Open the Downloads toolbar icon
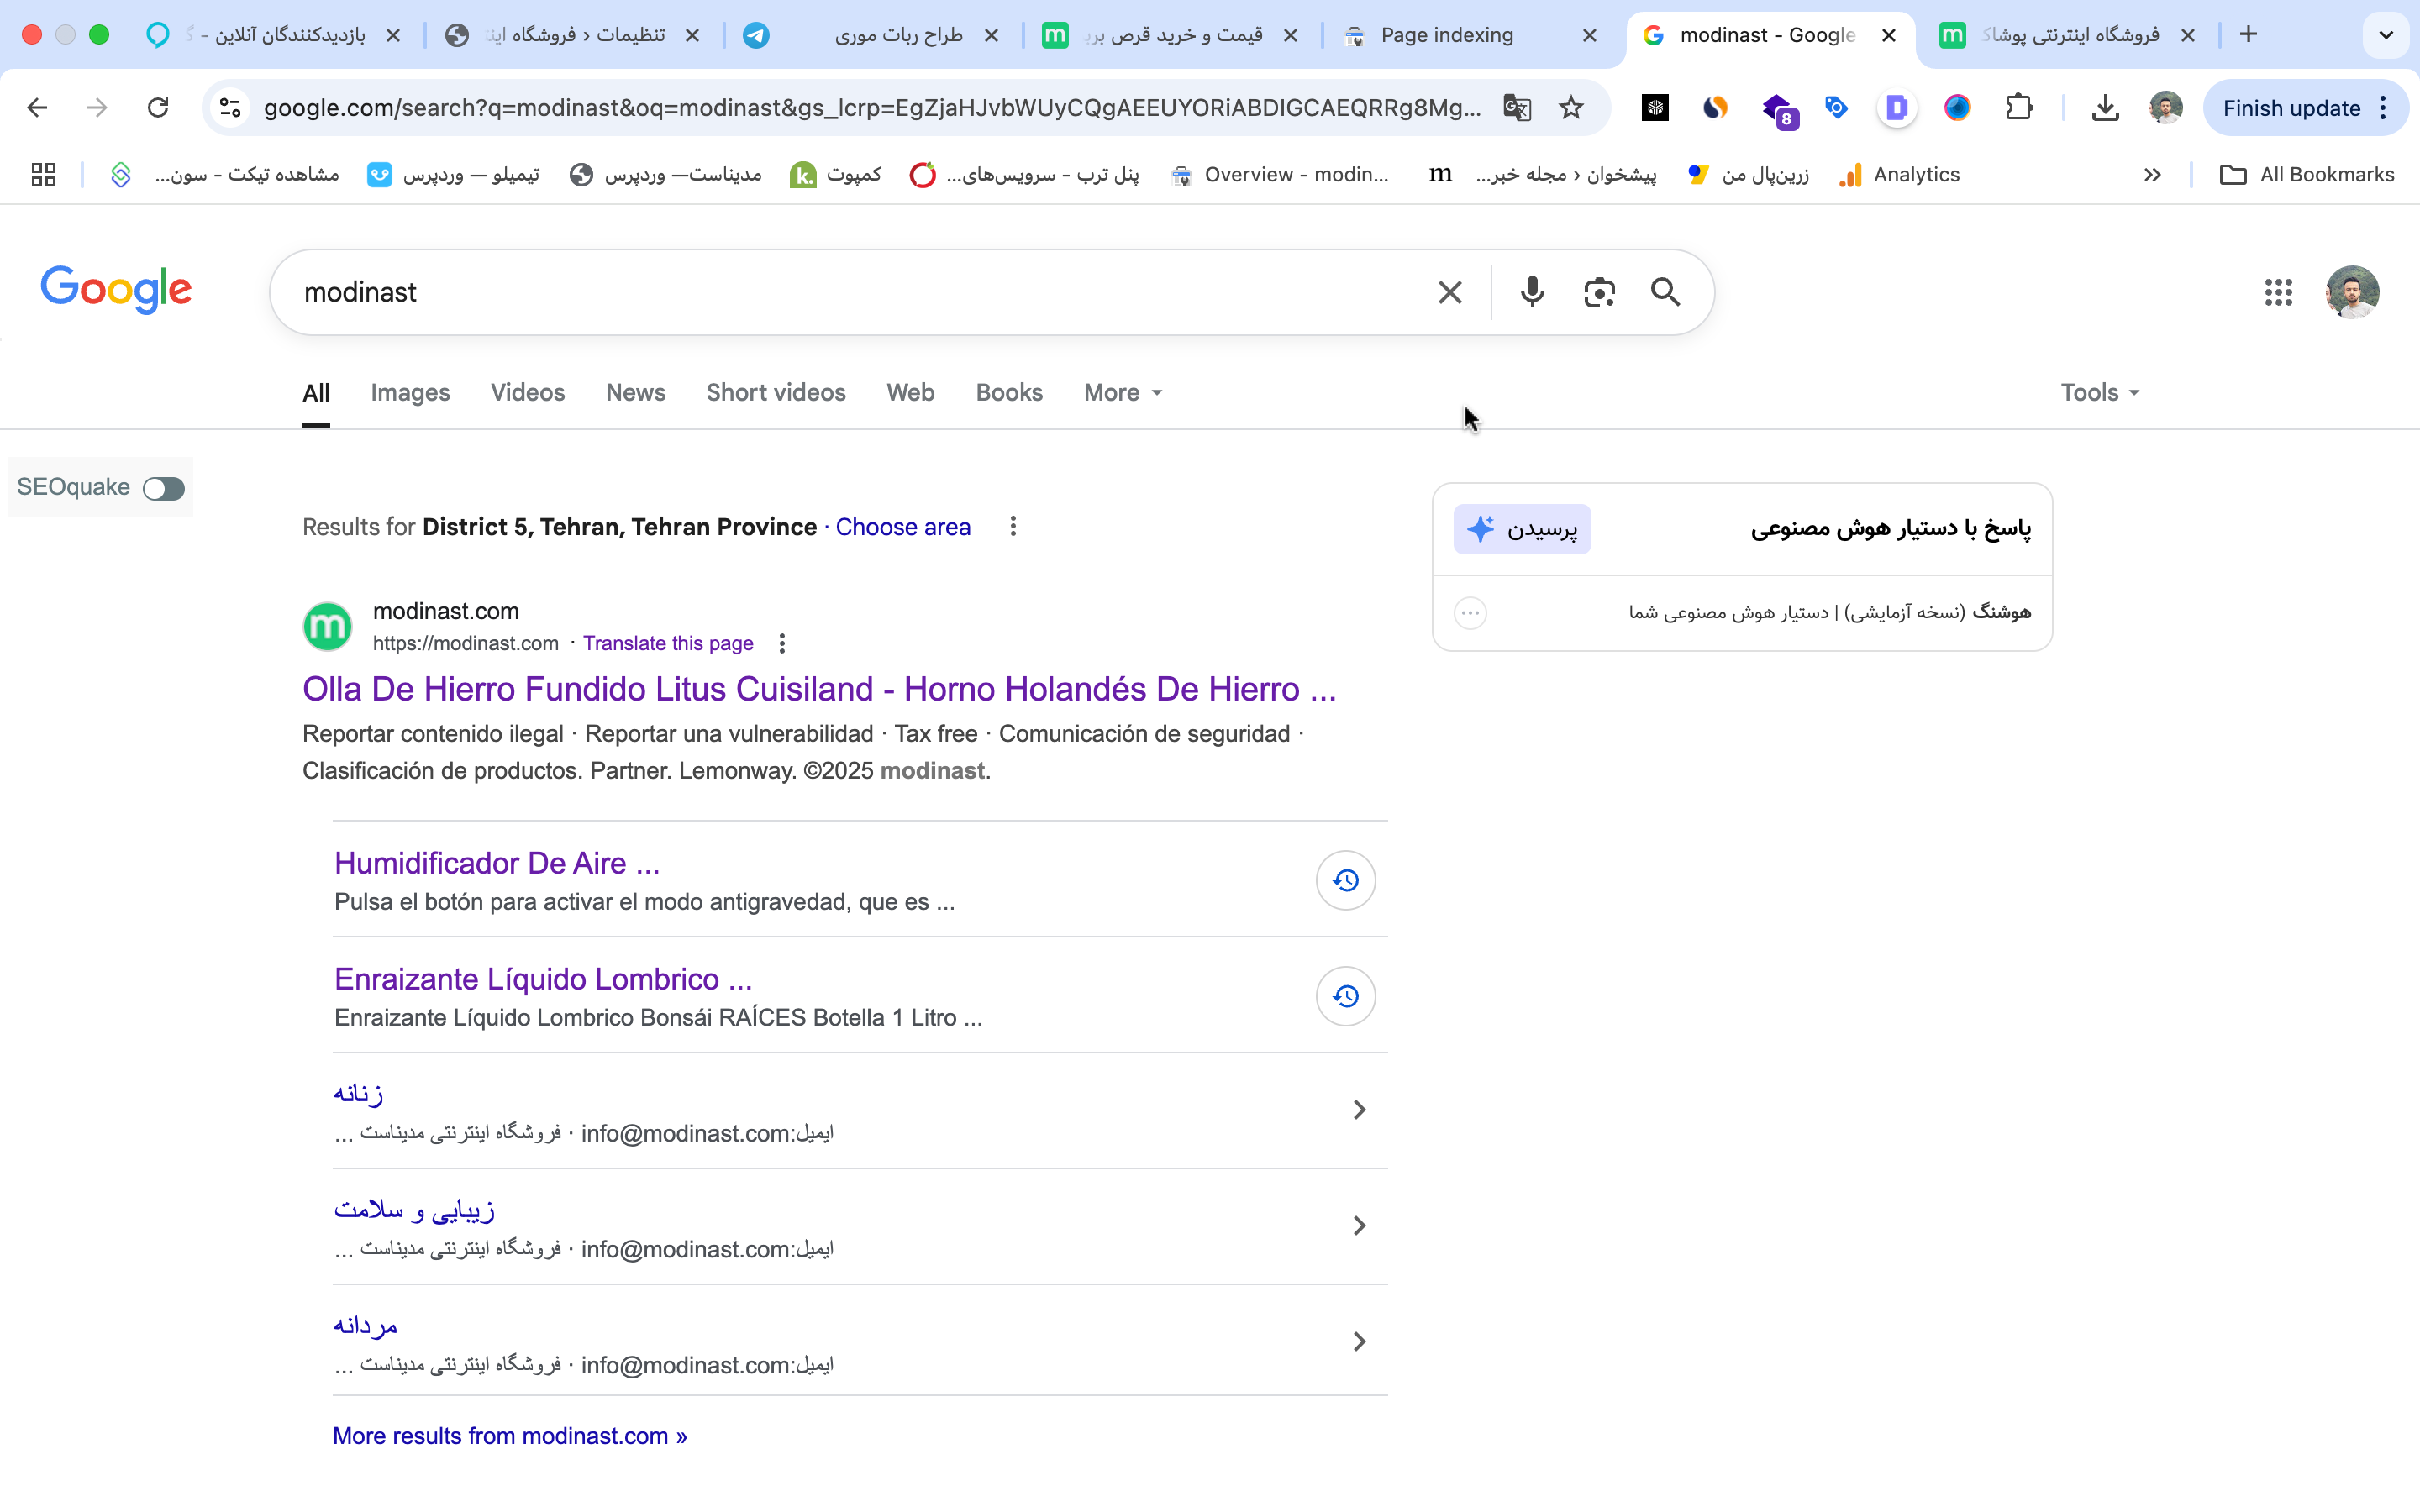The width and height of the screenshot is (2420, 1512). [2105, 108]
